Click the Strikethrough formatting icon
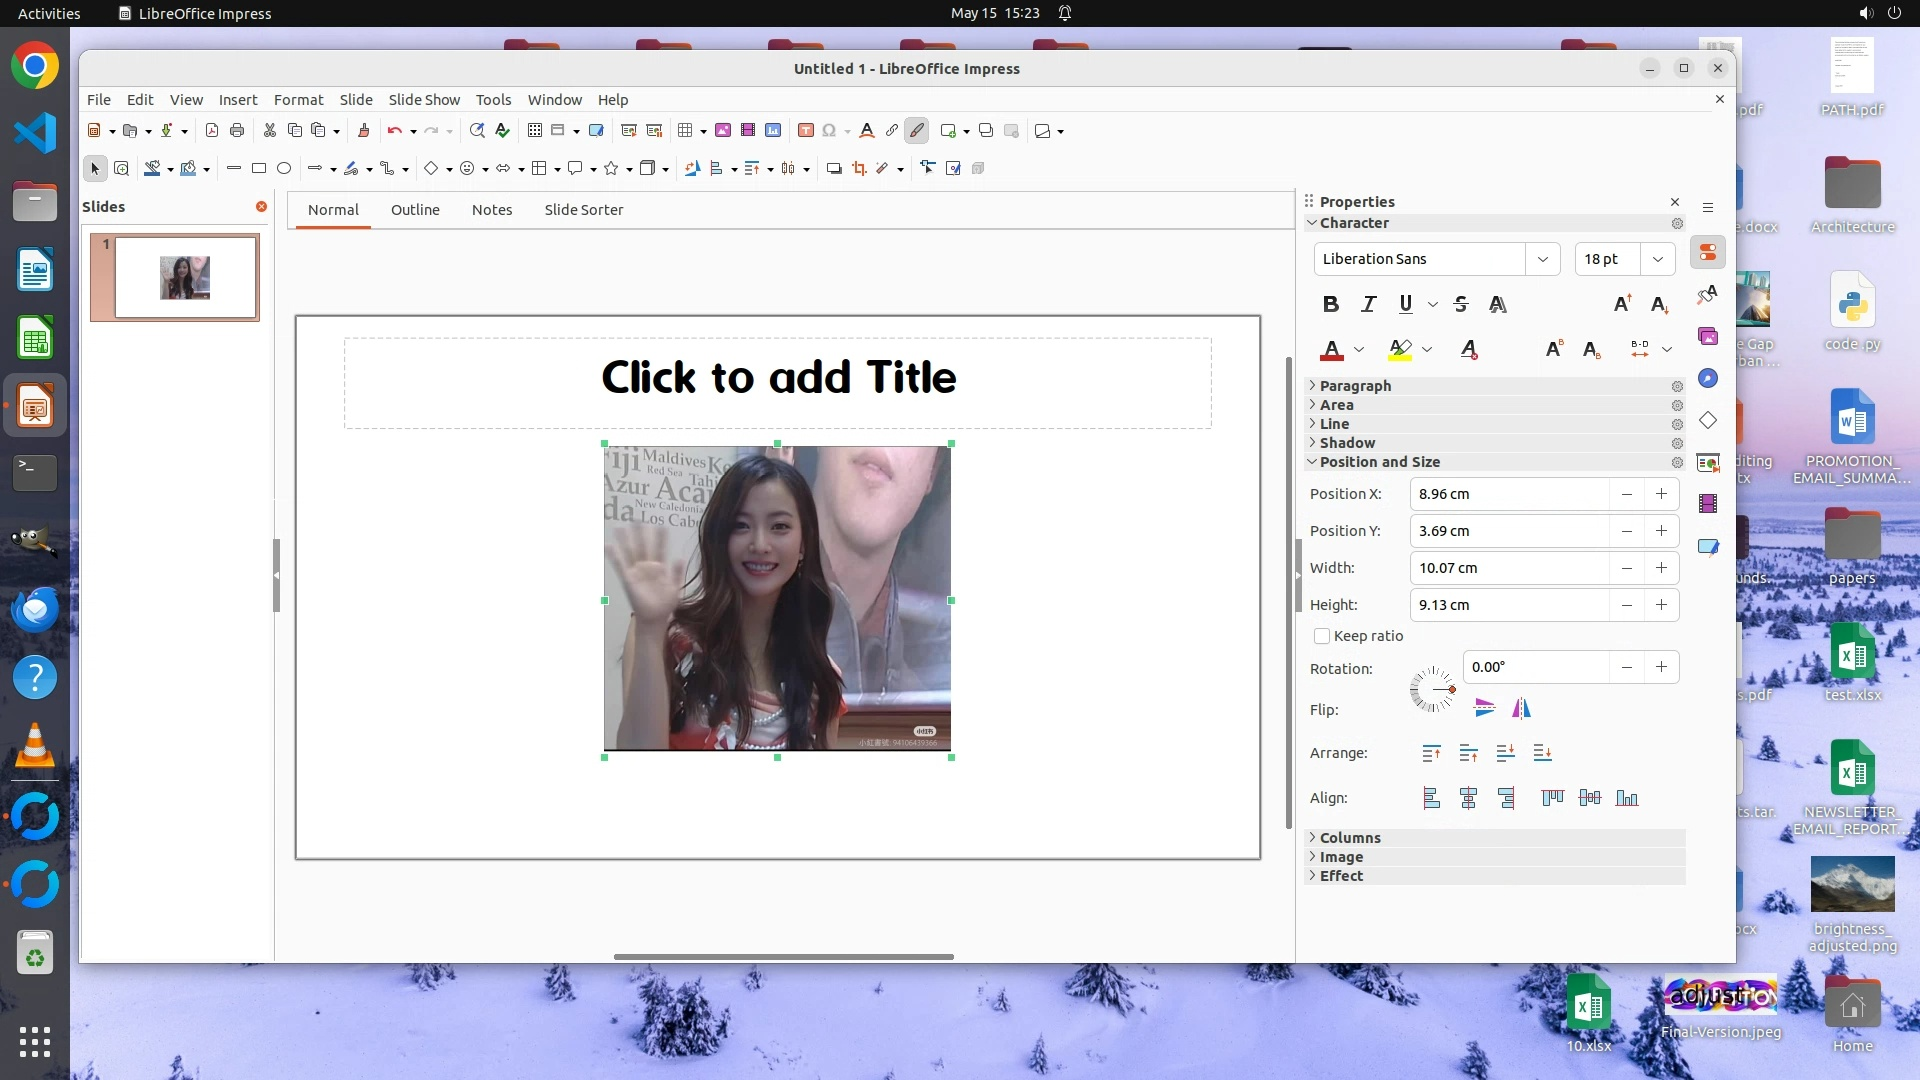The image size is (1920, 1080). (1460, 304)
